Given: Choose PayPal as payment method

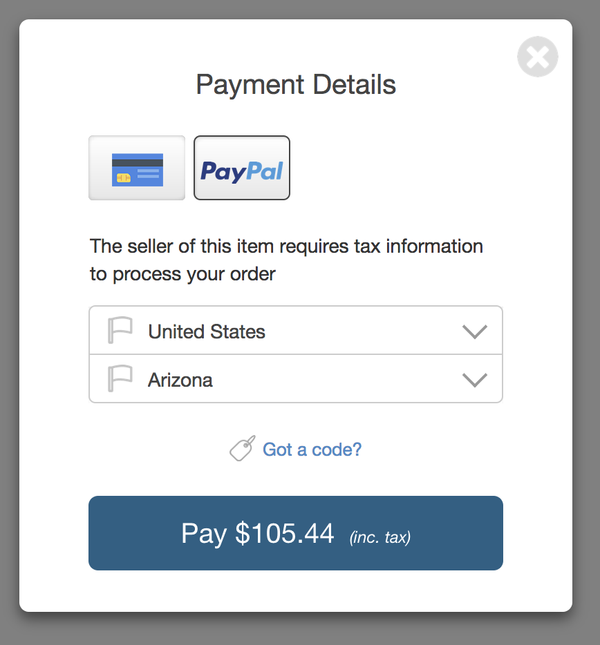Looking at the screenshot, I should tap(242, 168).
